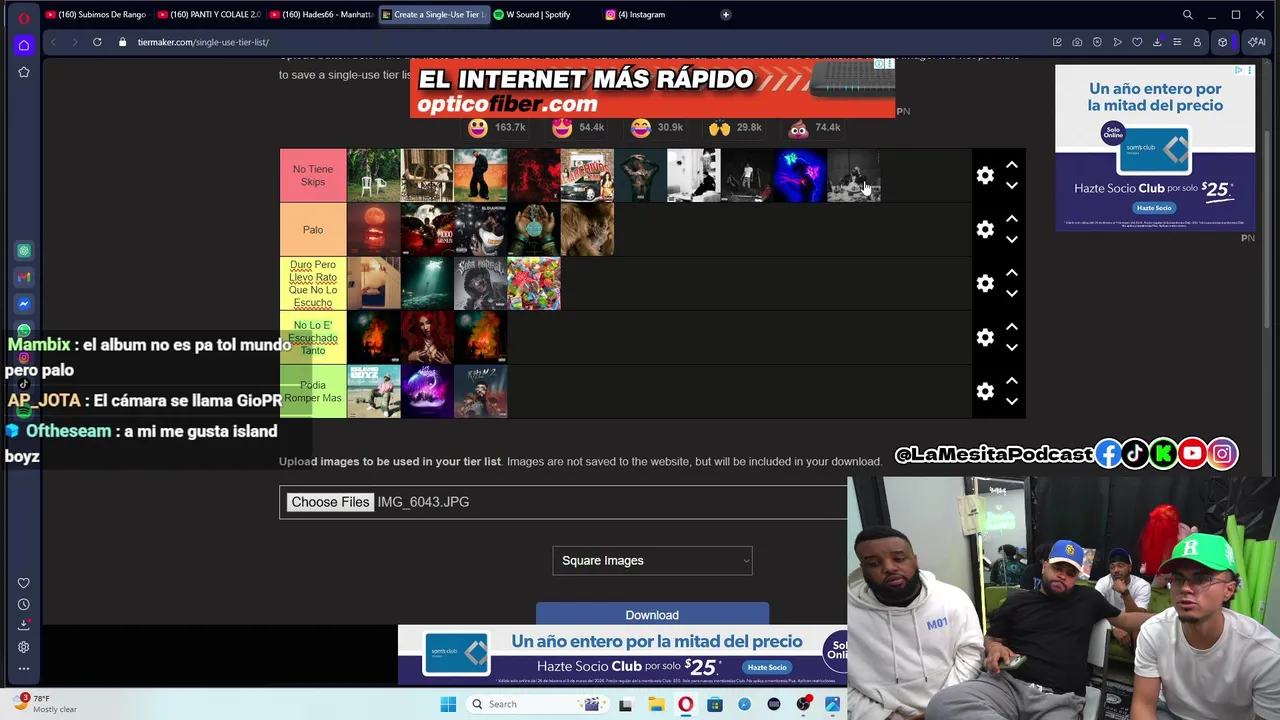Open sidebar heart pinboards icon
This screenshot has width=1280, height=720.
(24, 583)
